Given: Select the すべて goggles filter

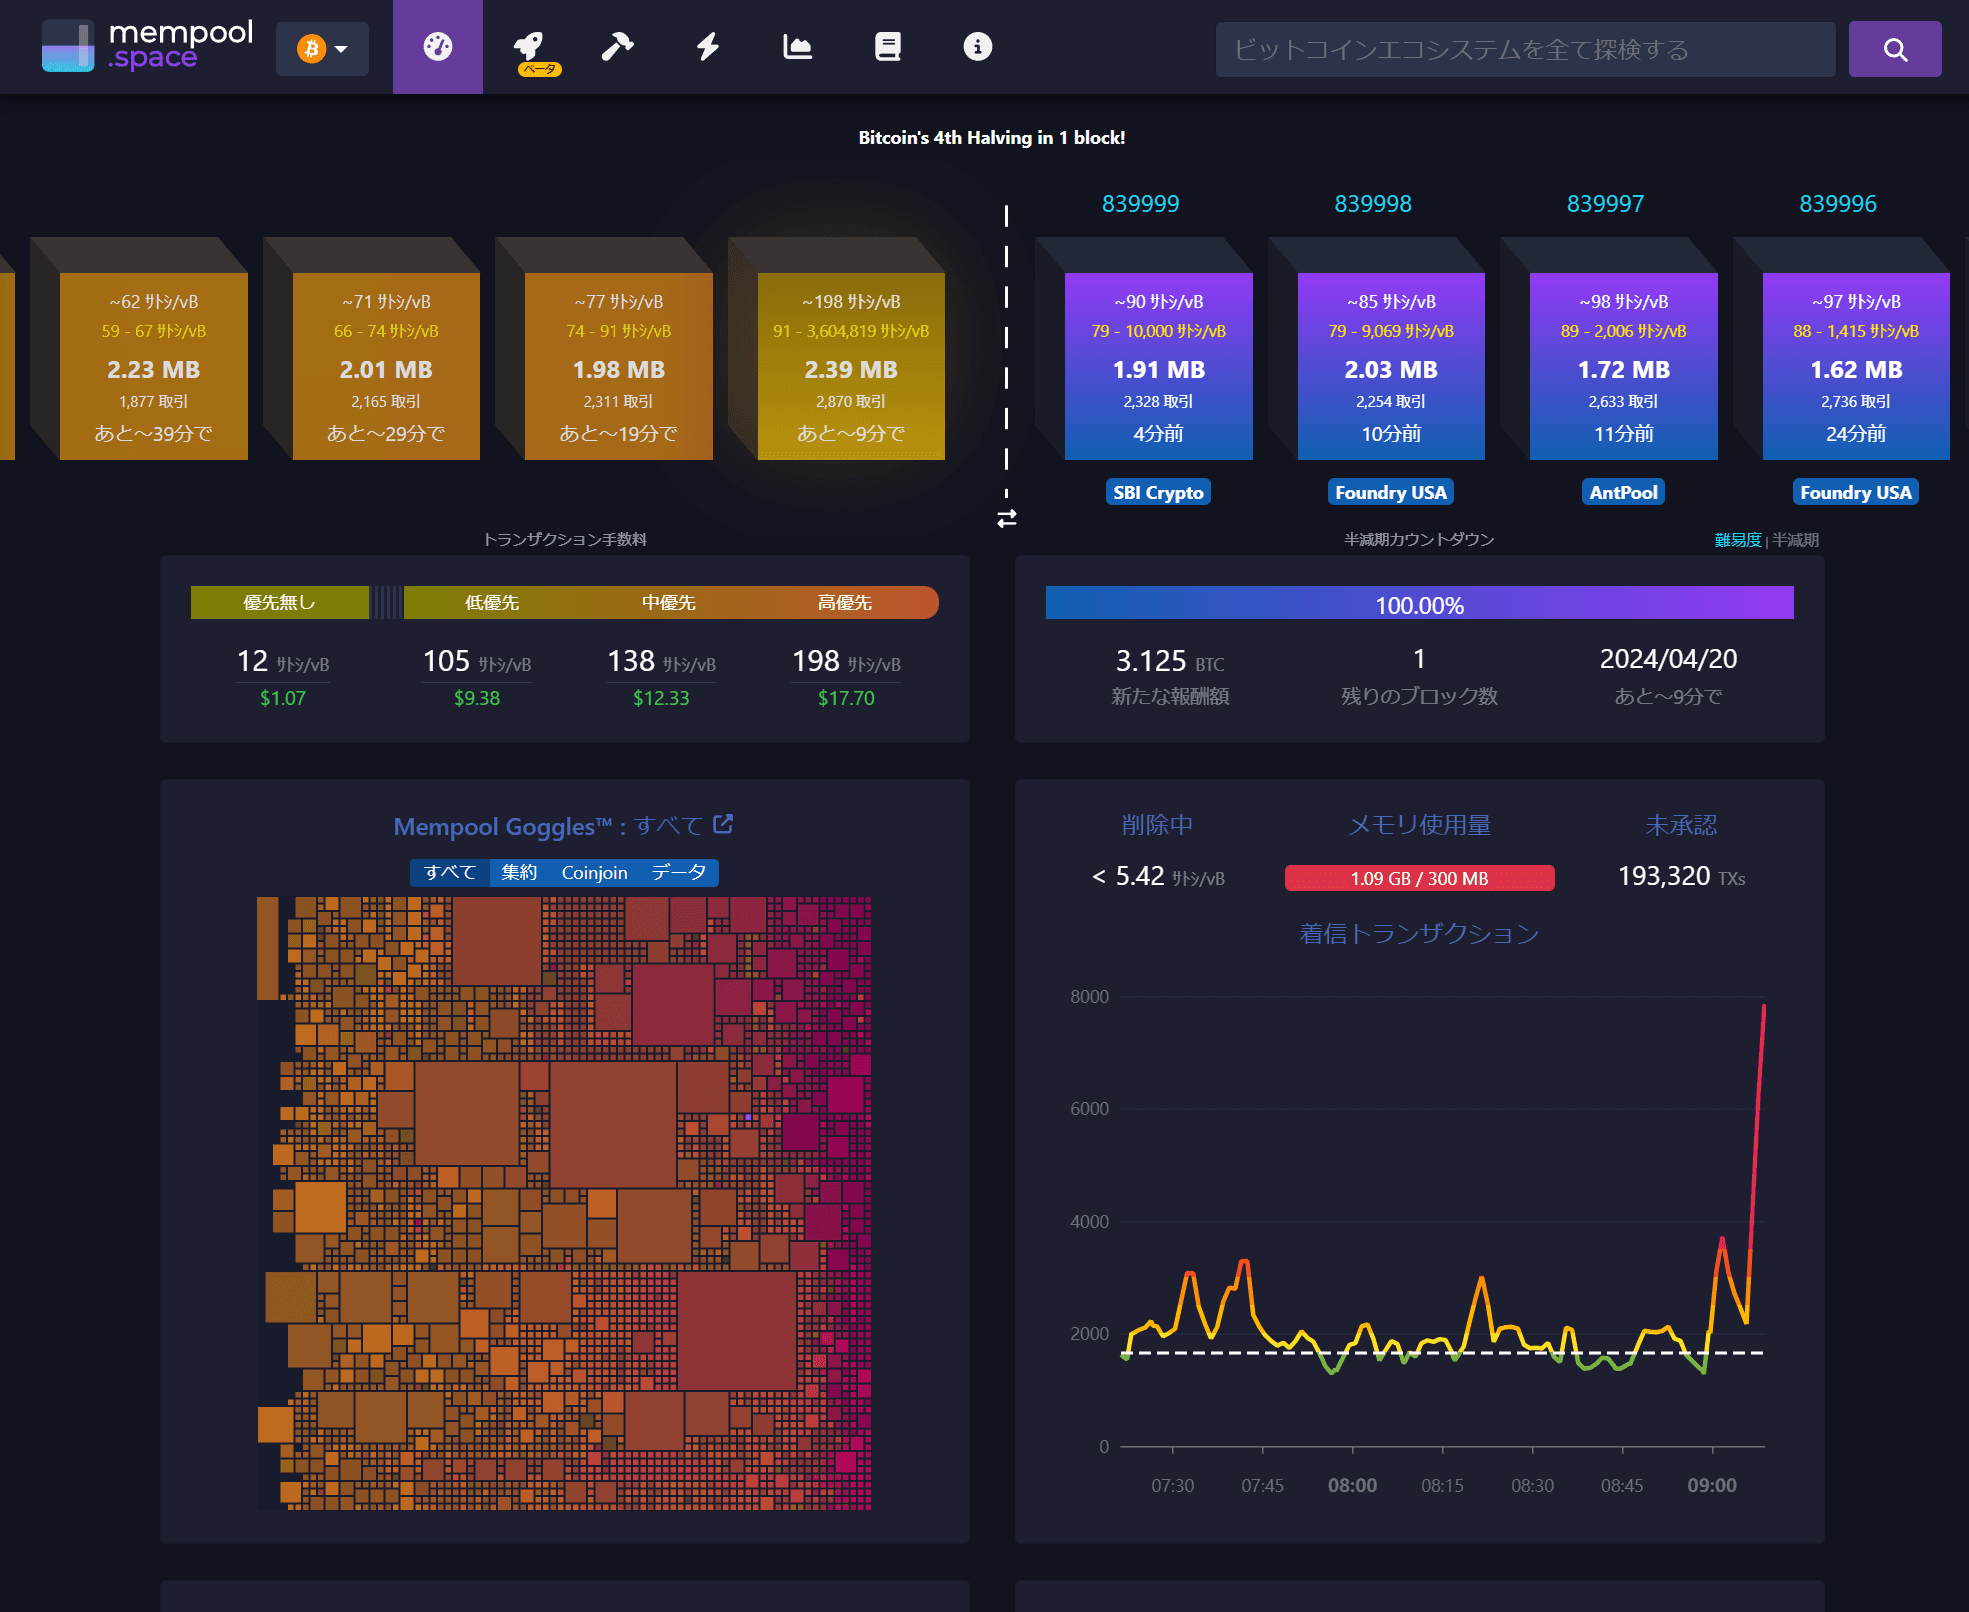Looking at the screenshot, I should coord(449,873).
